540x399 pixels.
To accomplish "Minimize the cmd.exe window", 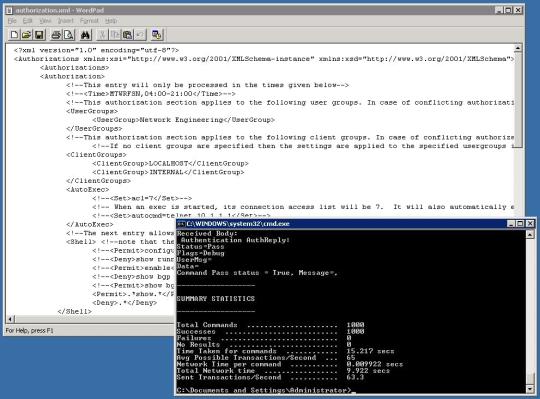I will [511, 224].
